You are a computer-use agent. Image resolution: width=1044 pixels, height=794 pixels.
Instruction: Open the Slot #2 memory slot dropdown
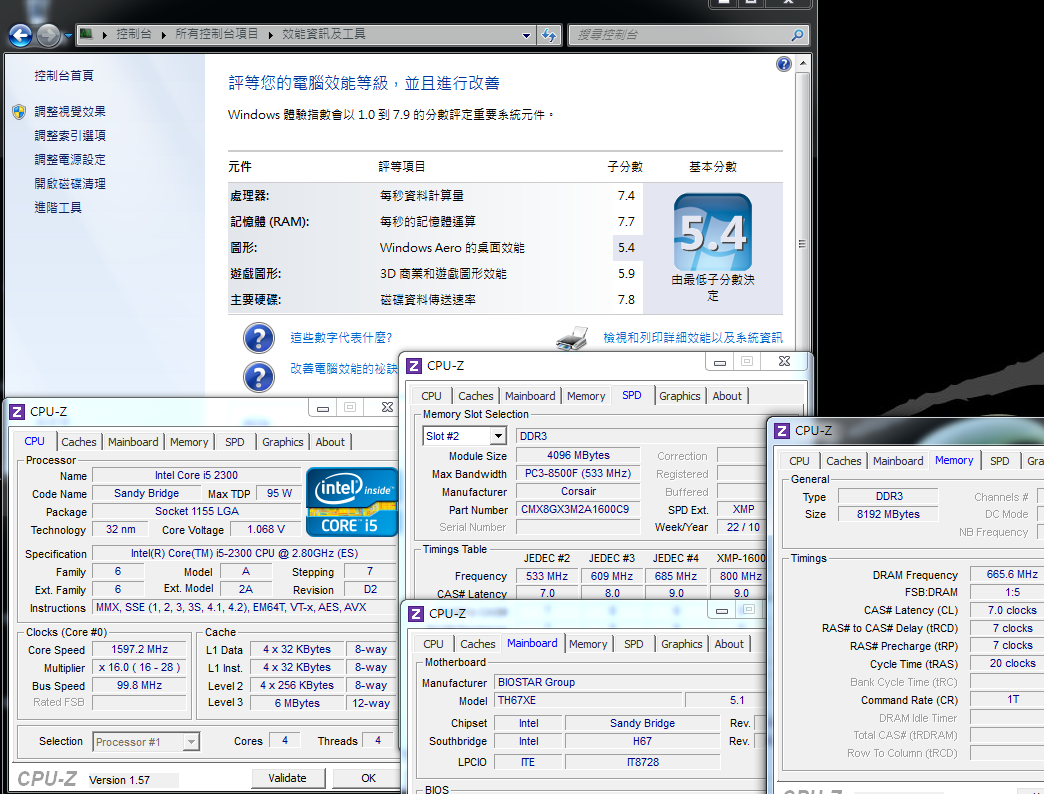(498, 436)
